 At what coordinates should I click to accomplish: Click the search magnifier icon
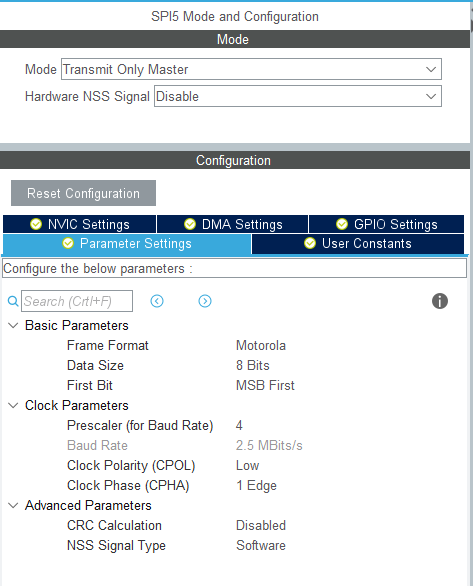[x=13, y=301]
